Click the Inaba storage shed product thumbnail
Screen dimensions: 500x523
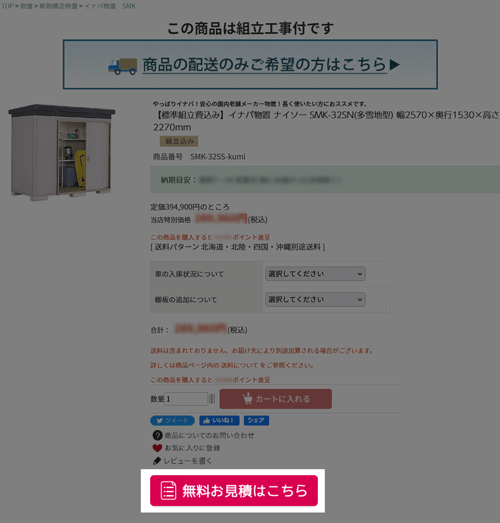(62, 152)
